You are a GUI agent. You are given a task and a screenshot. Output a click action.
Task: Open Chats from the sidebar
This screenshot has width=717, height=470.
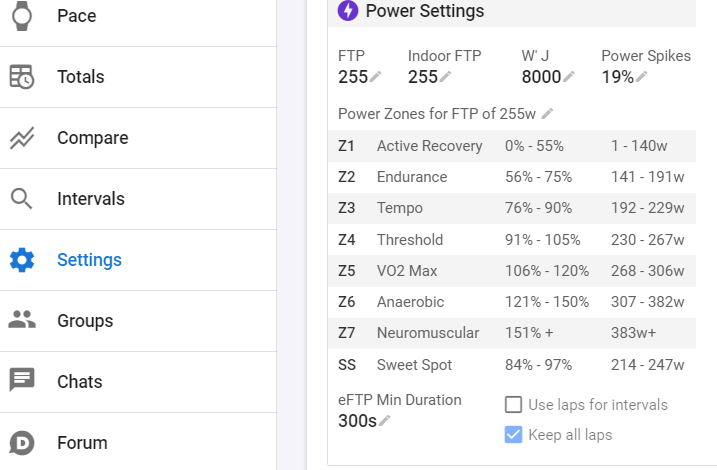pyautogui.click(x=80, y=382)
